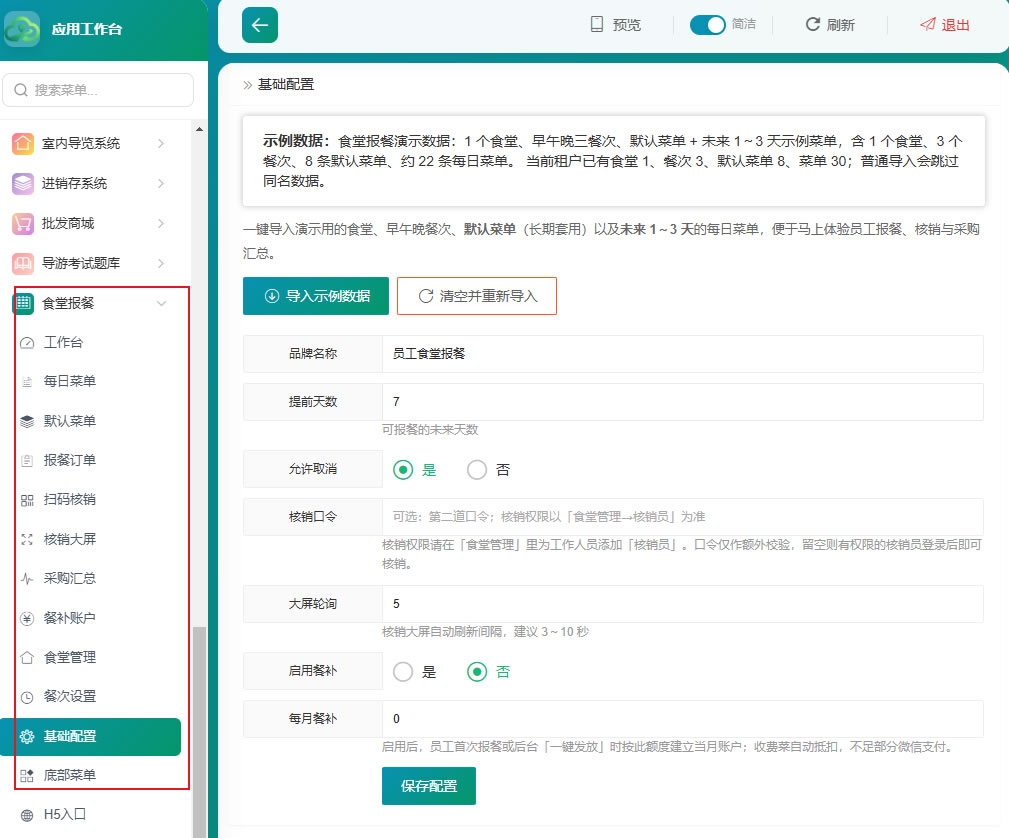Select the 批发商城 shopping cart icon
This screenshot has height=838, width=1009.
click(23, 223)
